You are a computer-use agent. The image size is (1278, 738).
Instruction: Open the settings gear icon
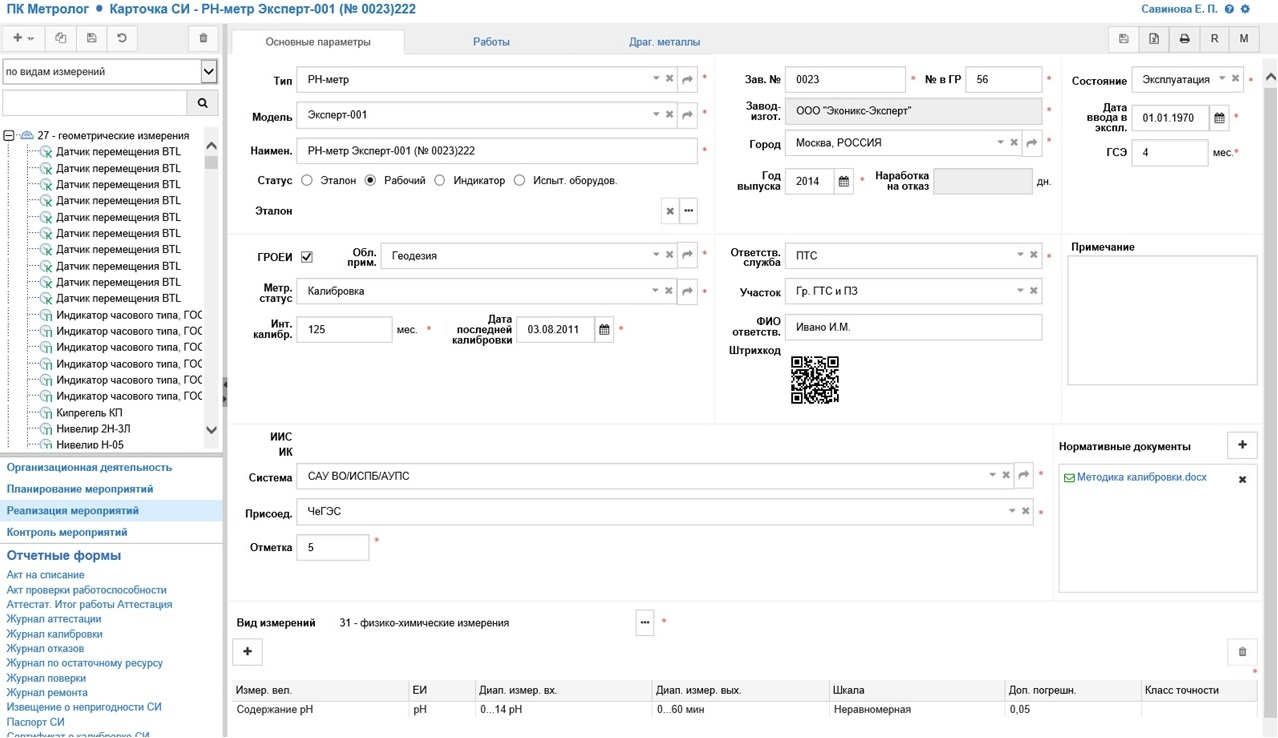coord(1246,9)
